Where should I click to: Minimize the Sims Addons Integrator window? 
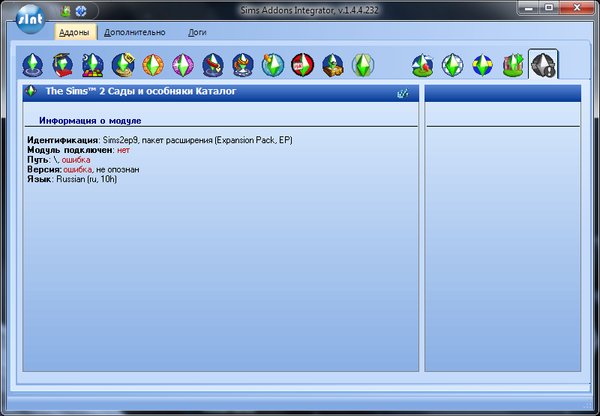pos(529,8)
